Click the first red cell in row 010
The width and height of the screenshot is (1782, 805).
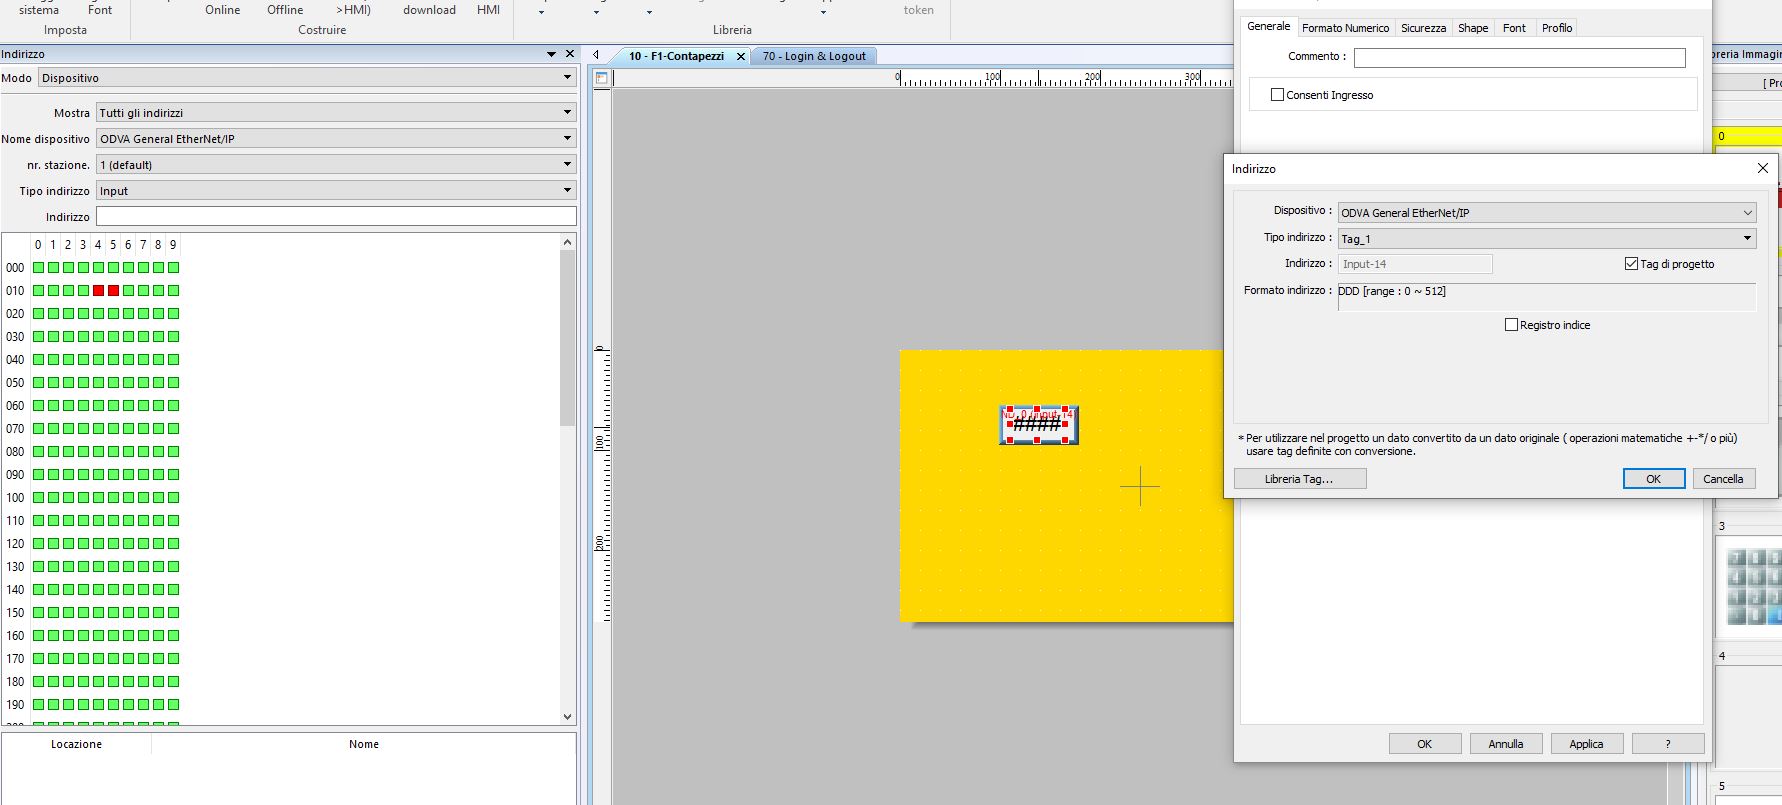click(98, 291)
